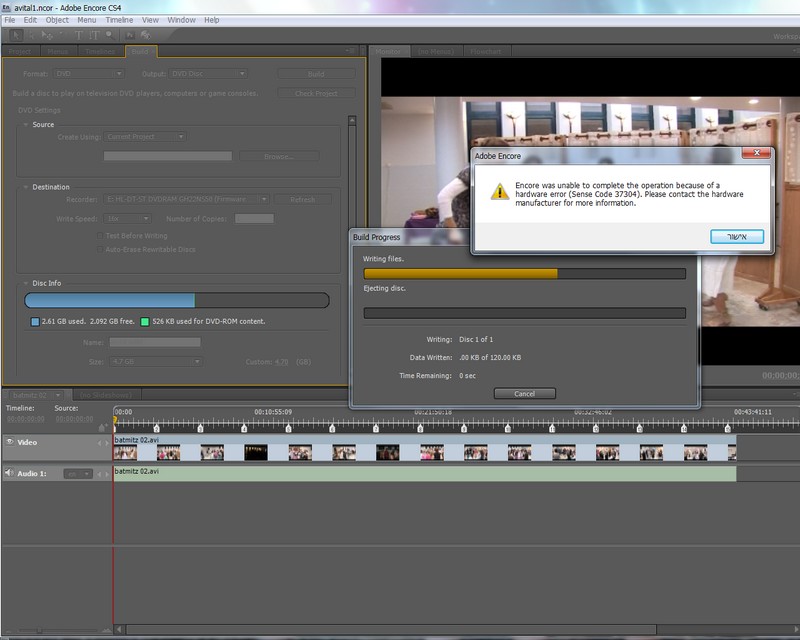
Task: Select the Direct Select tool
Action: pos(32,35)
